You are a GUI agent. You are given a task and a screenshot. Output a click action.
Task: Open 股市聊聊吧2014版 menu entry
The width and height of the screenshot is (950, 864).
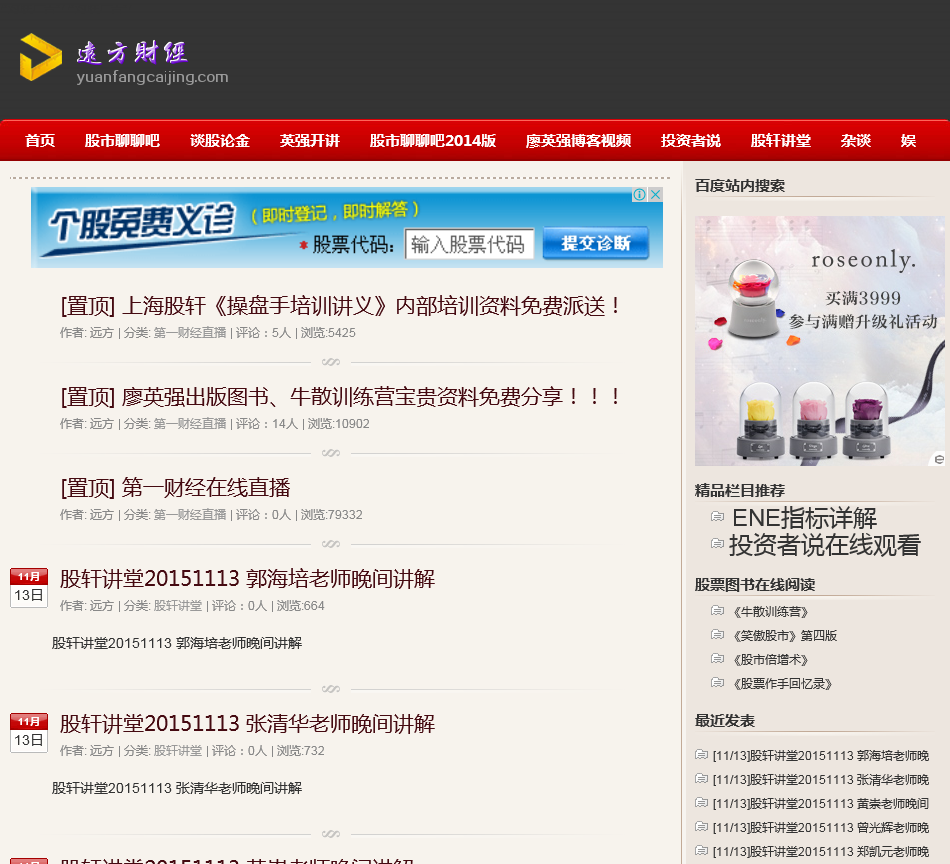click(433, 141)
